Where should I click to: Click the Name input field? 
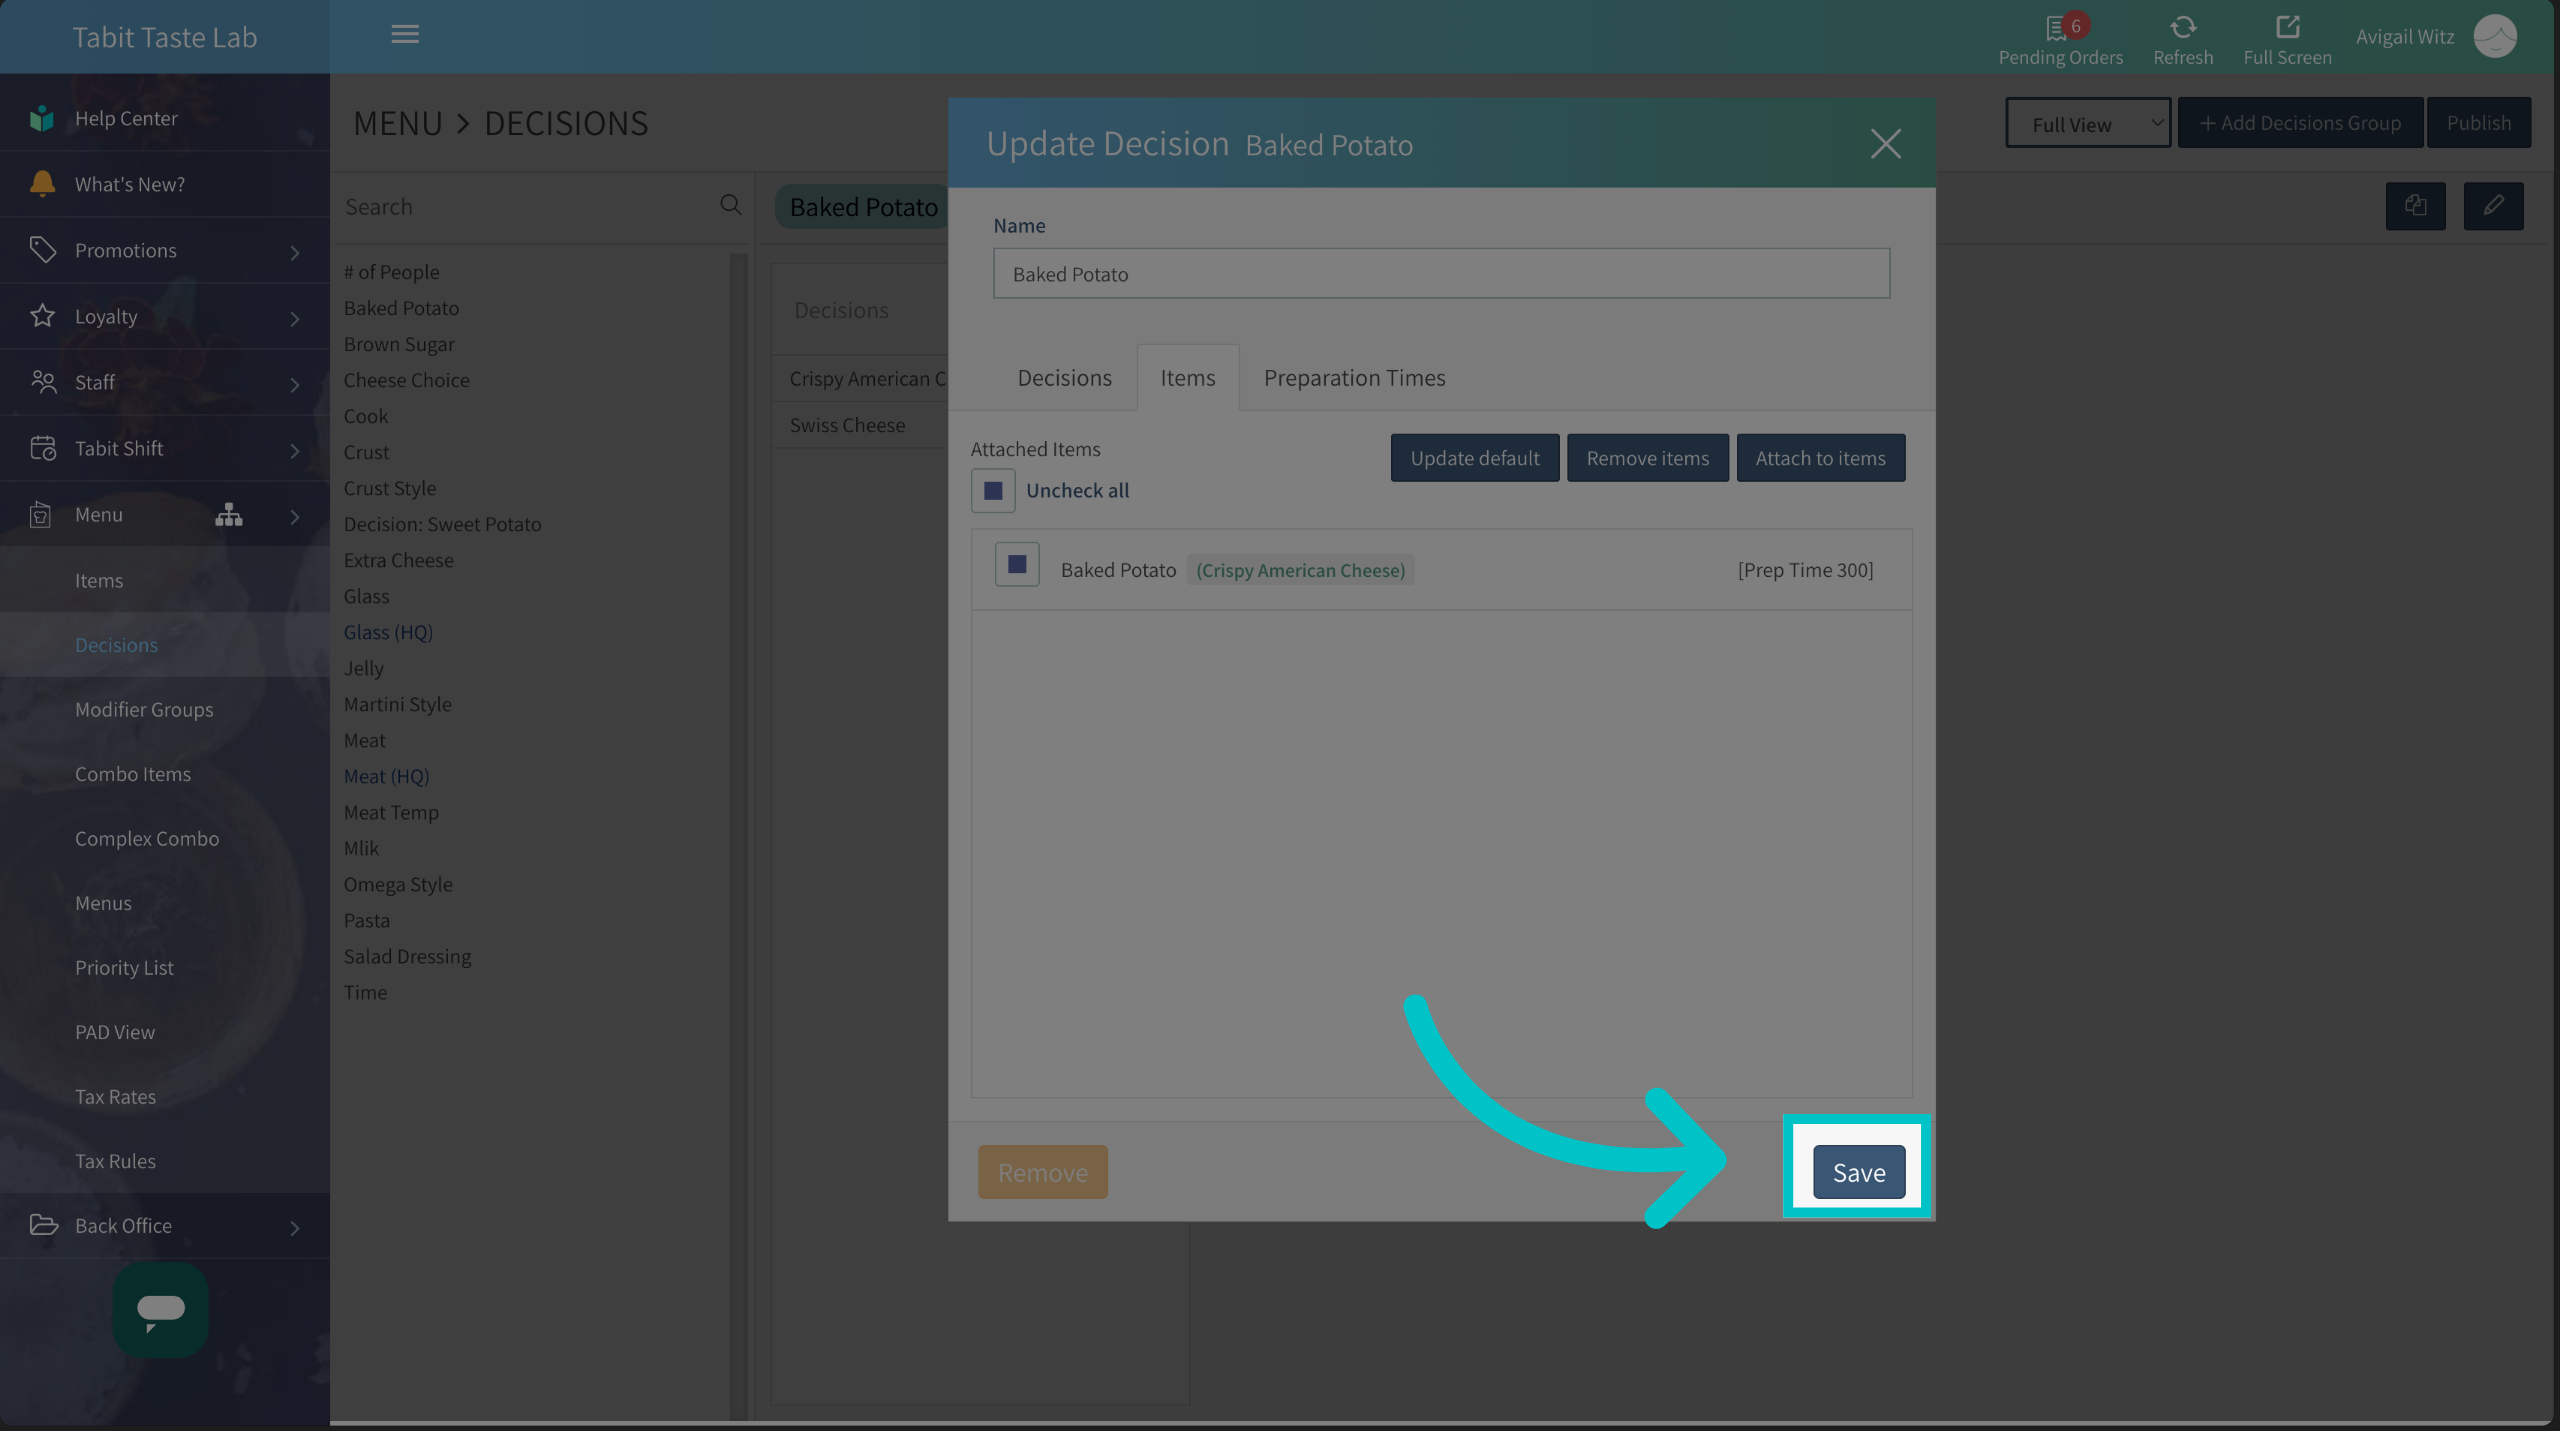pyautogui.click(x=1441, y=273)
